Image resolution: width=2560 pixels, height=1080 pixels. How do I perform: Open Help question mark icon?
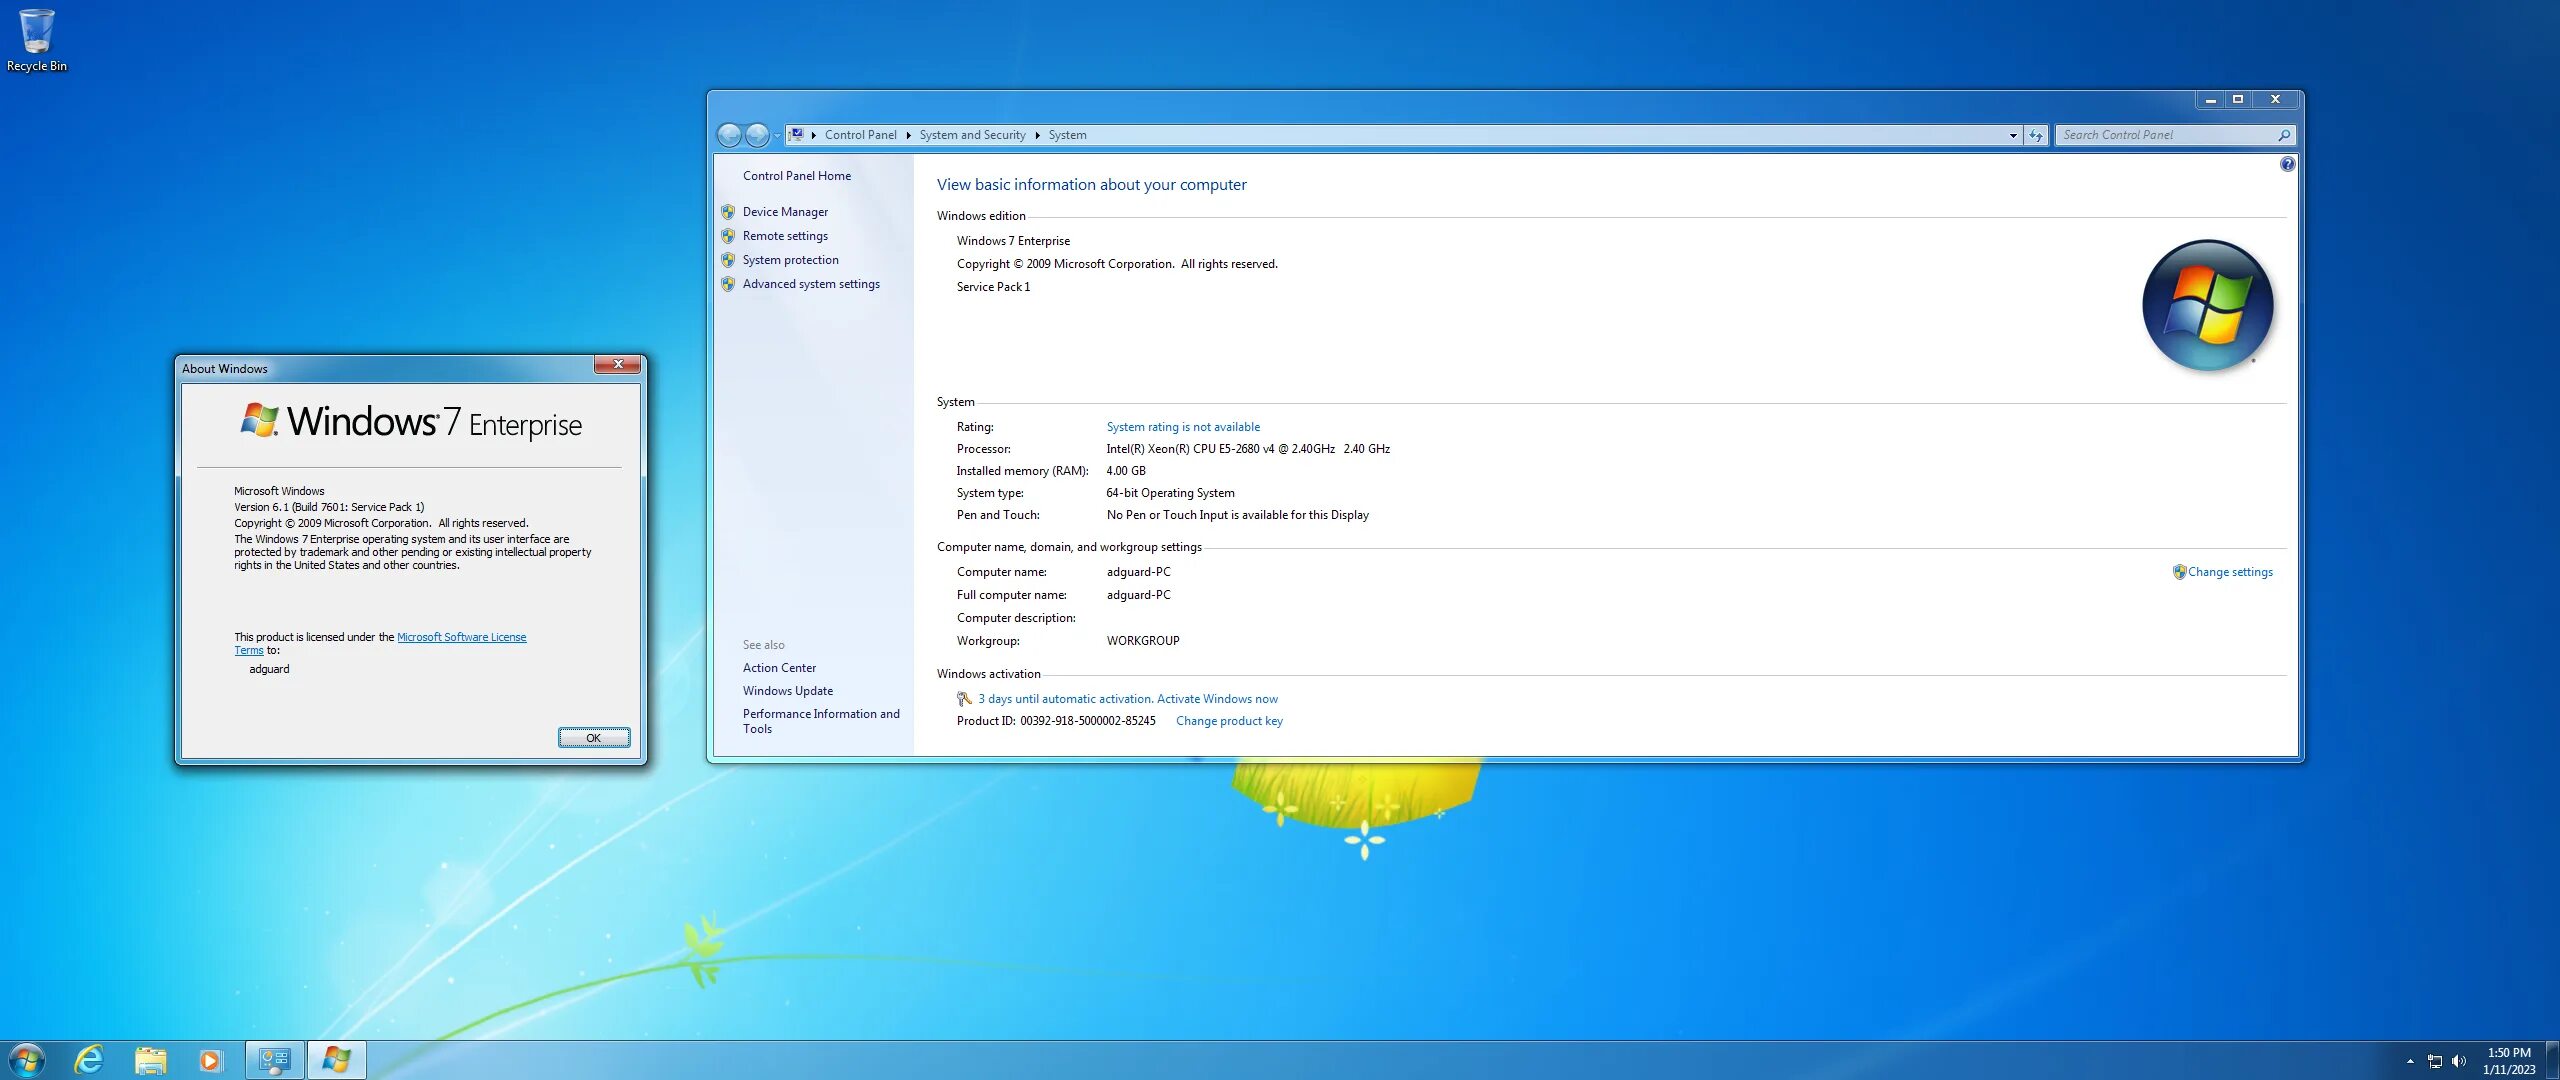pos(2288,164)
